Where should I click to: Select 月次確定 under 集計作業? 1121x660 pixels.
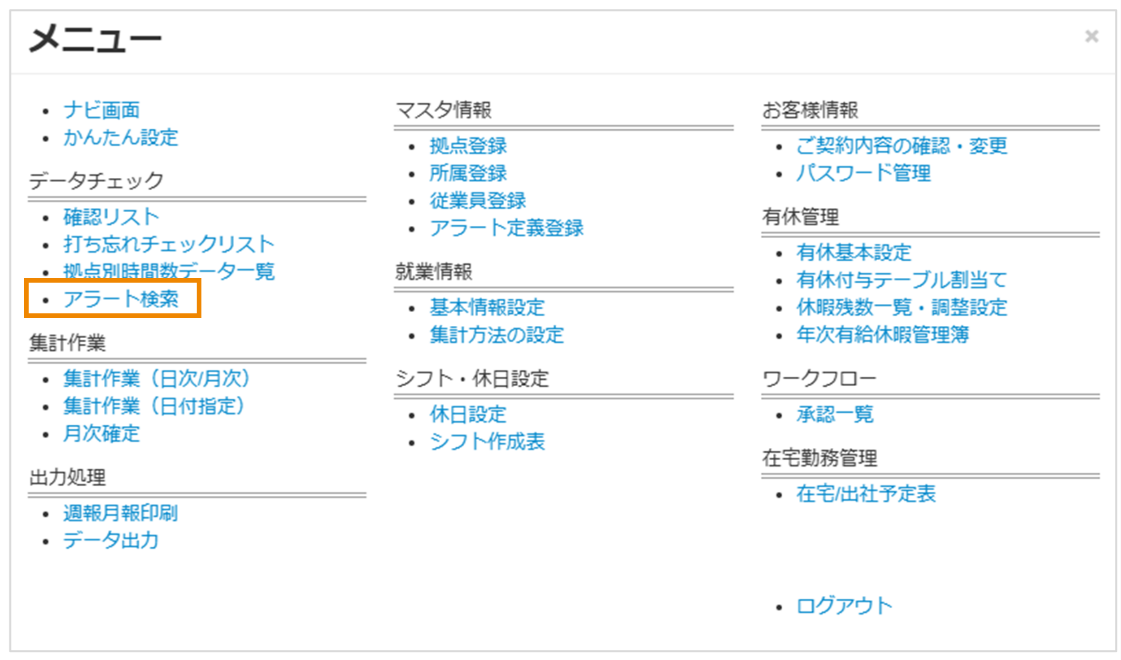pyautogui.click(x=103, y=434)
